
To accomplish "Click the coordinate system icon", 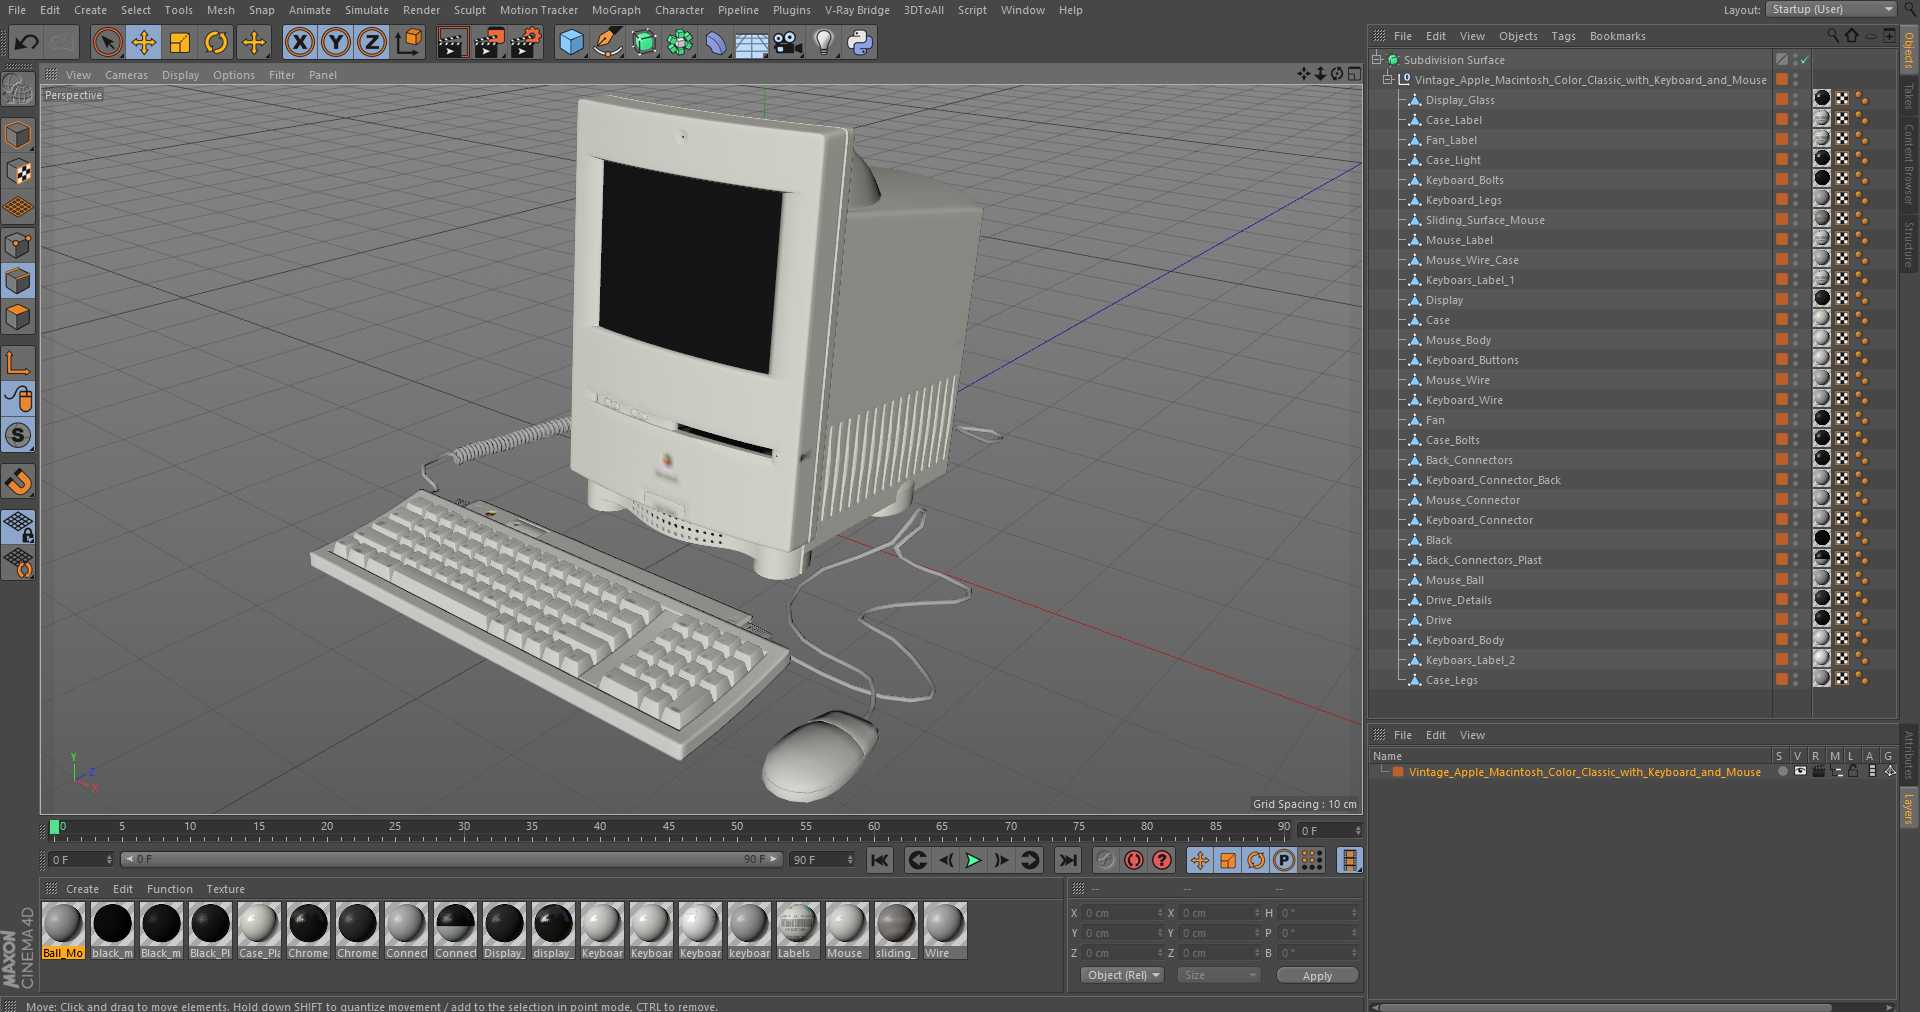I will [409, 42].
